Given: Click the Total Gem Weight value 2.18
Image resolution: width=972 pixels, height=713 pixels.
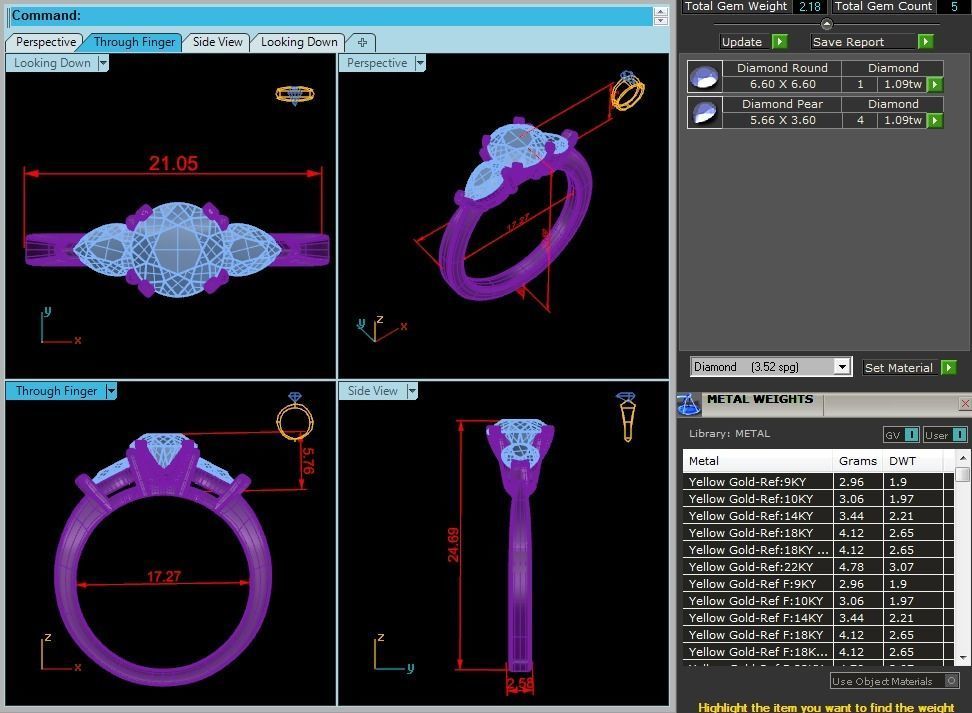Looking at the screenshot, I should pyautogui.click(x=810, y=6).
